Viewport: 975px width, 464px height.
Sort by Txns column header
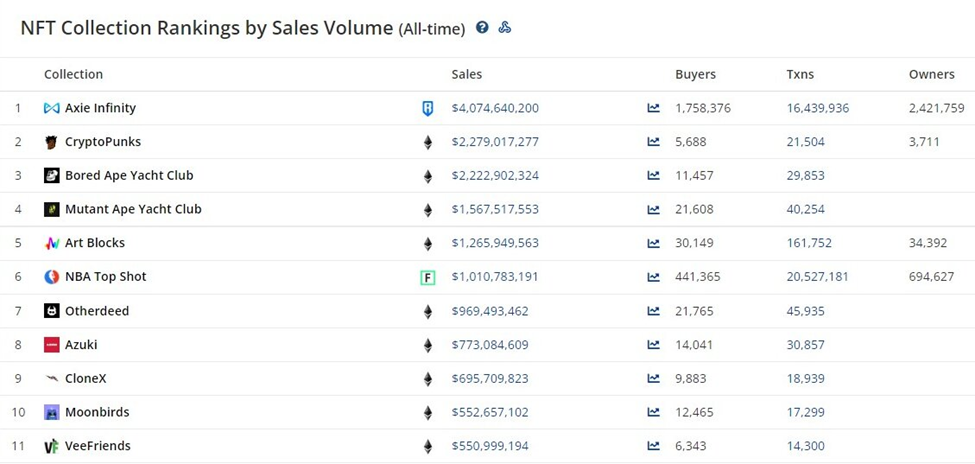click(x=803, y=74)
